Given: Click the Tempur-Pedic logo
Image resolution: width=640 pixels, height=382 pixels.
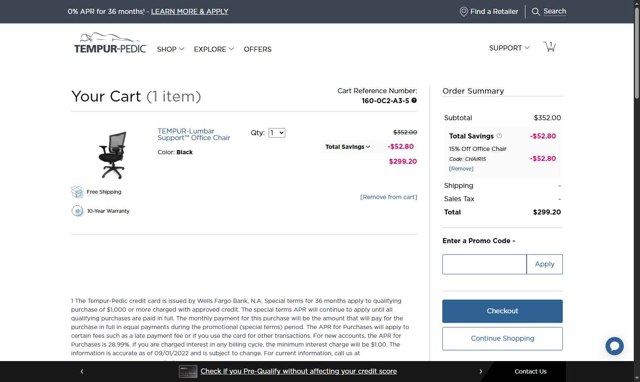Looking at the screenshot, I should pos(110,43).
